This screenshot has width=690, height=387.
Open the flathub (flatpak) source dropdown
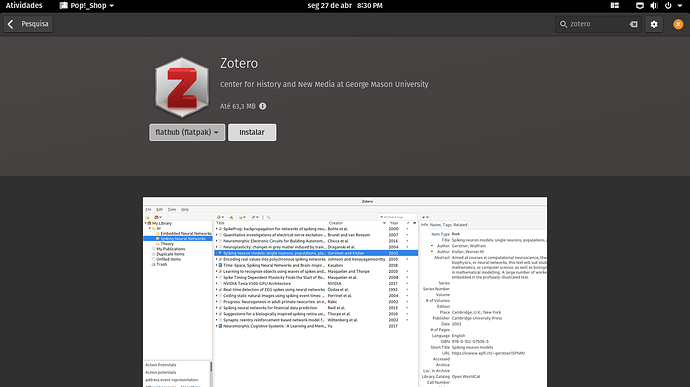tap(187, 132)
